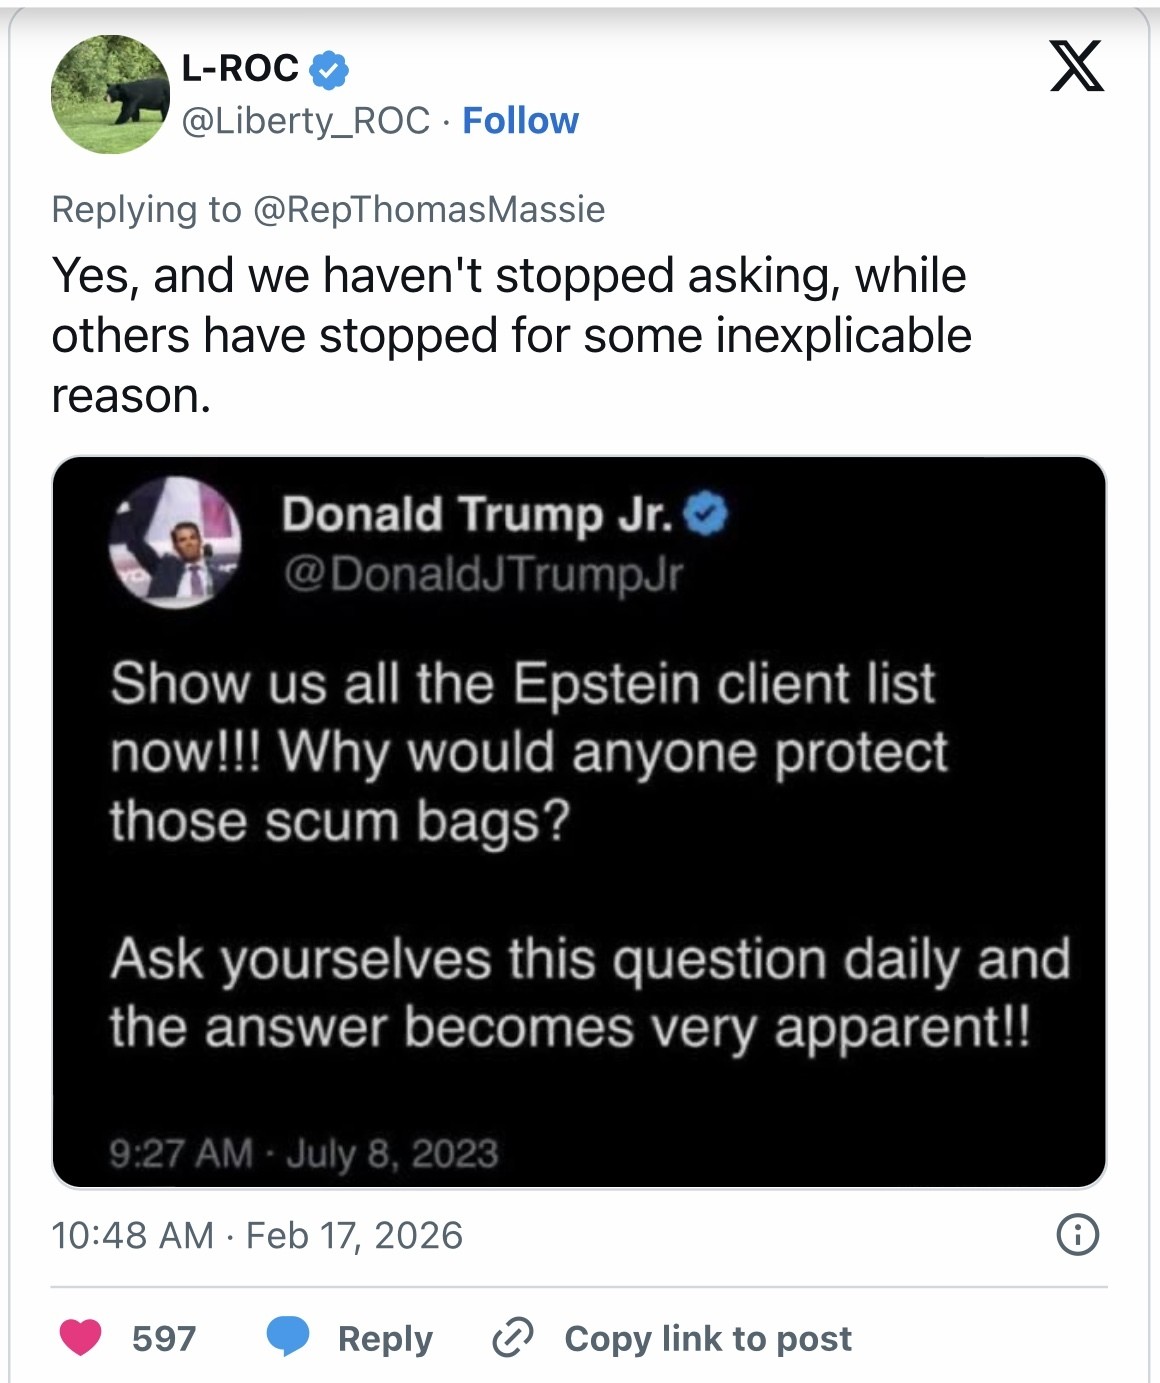This screenshot has width=1160, height=1383.
Task: Open the @RepThomasMassie mention link
Action: coord(429,210)
